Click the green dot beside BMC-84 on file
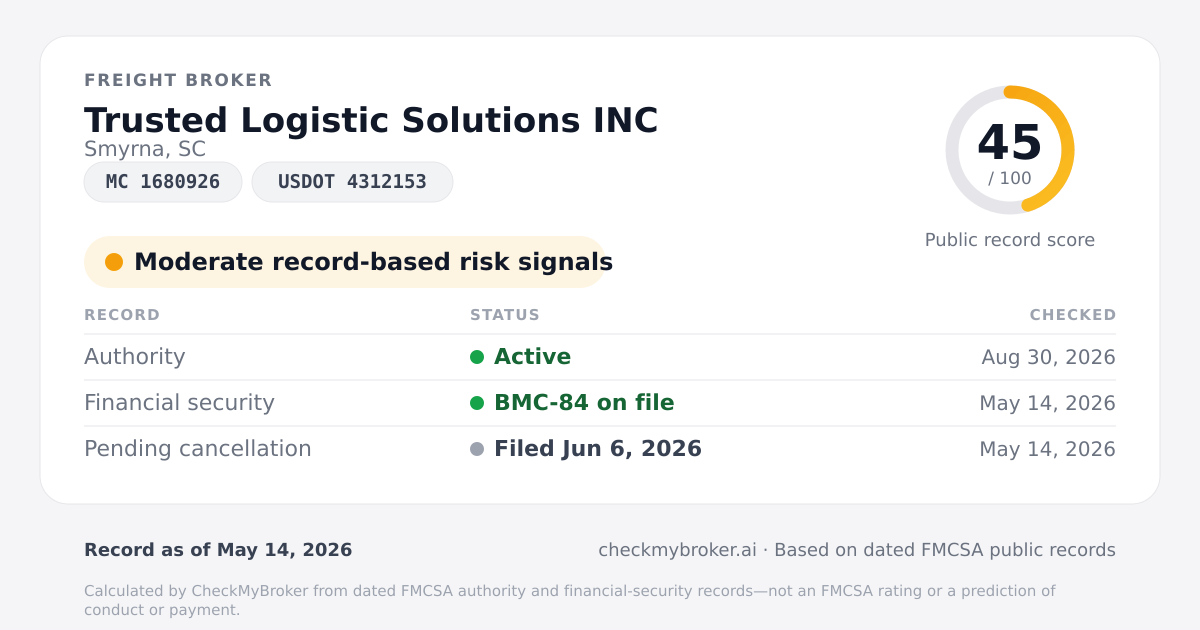Image resolution: width=1200 pixels, height=630 pixels. coord(477,403)
